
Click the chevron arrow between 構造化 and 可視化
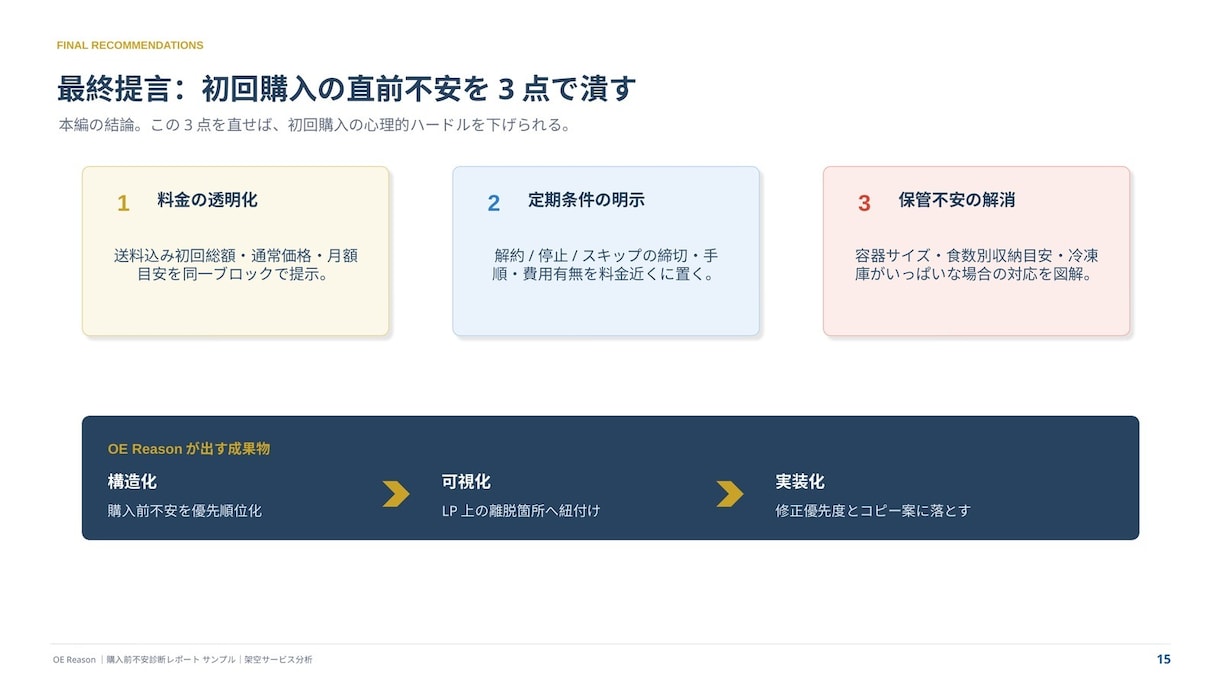[x=396, y=494]
